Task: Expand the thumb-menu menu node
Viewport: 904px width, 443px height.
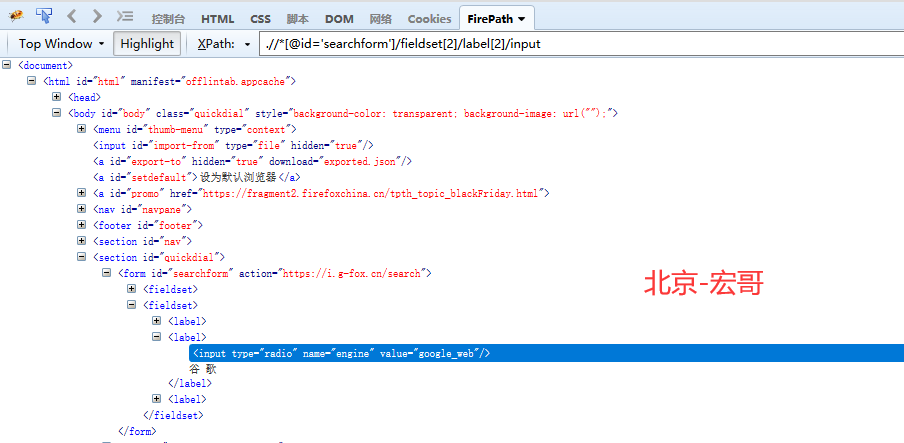Action: coord(81,129)
